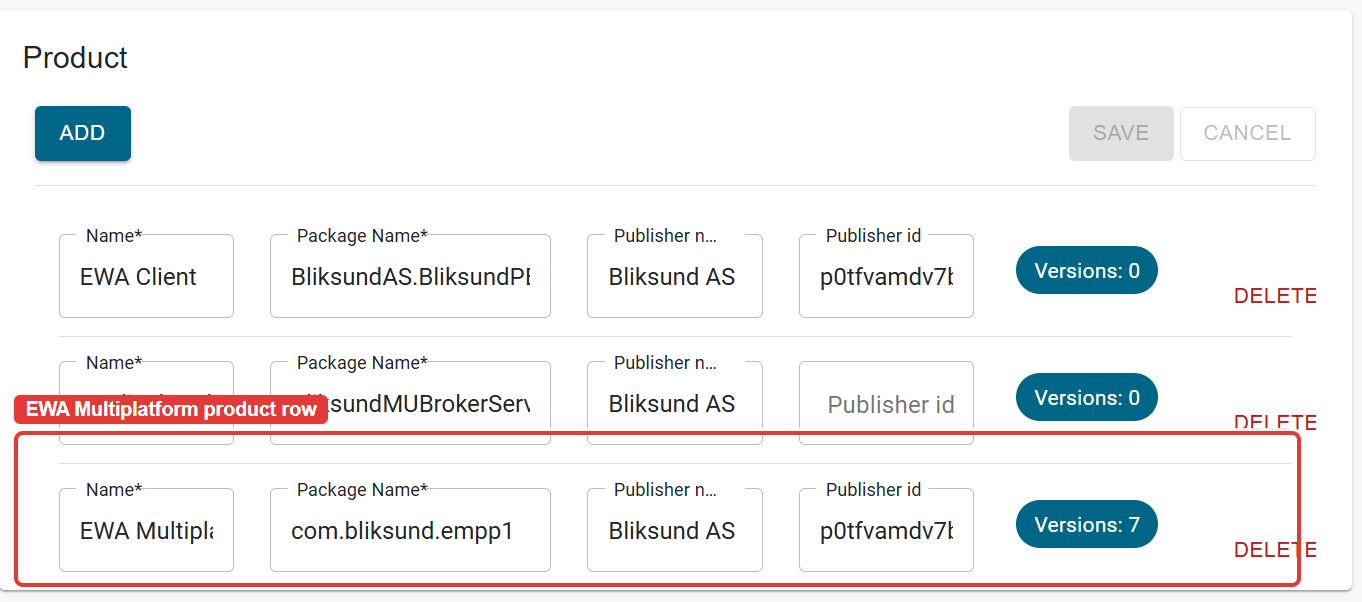Screen dimensions: 1362x602
Task: Edit the Package Name field with BliksundAS.BliksundPE
Action: click(410, 276)
